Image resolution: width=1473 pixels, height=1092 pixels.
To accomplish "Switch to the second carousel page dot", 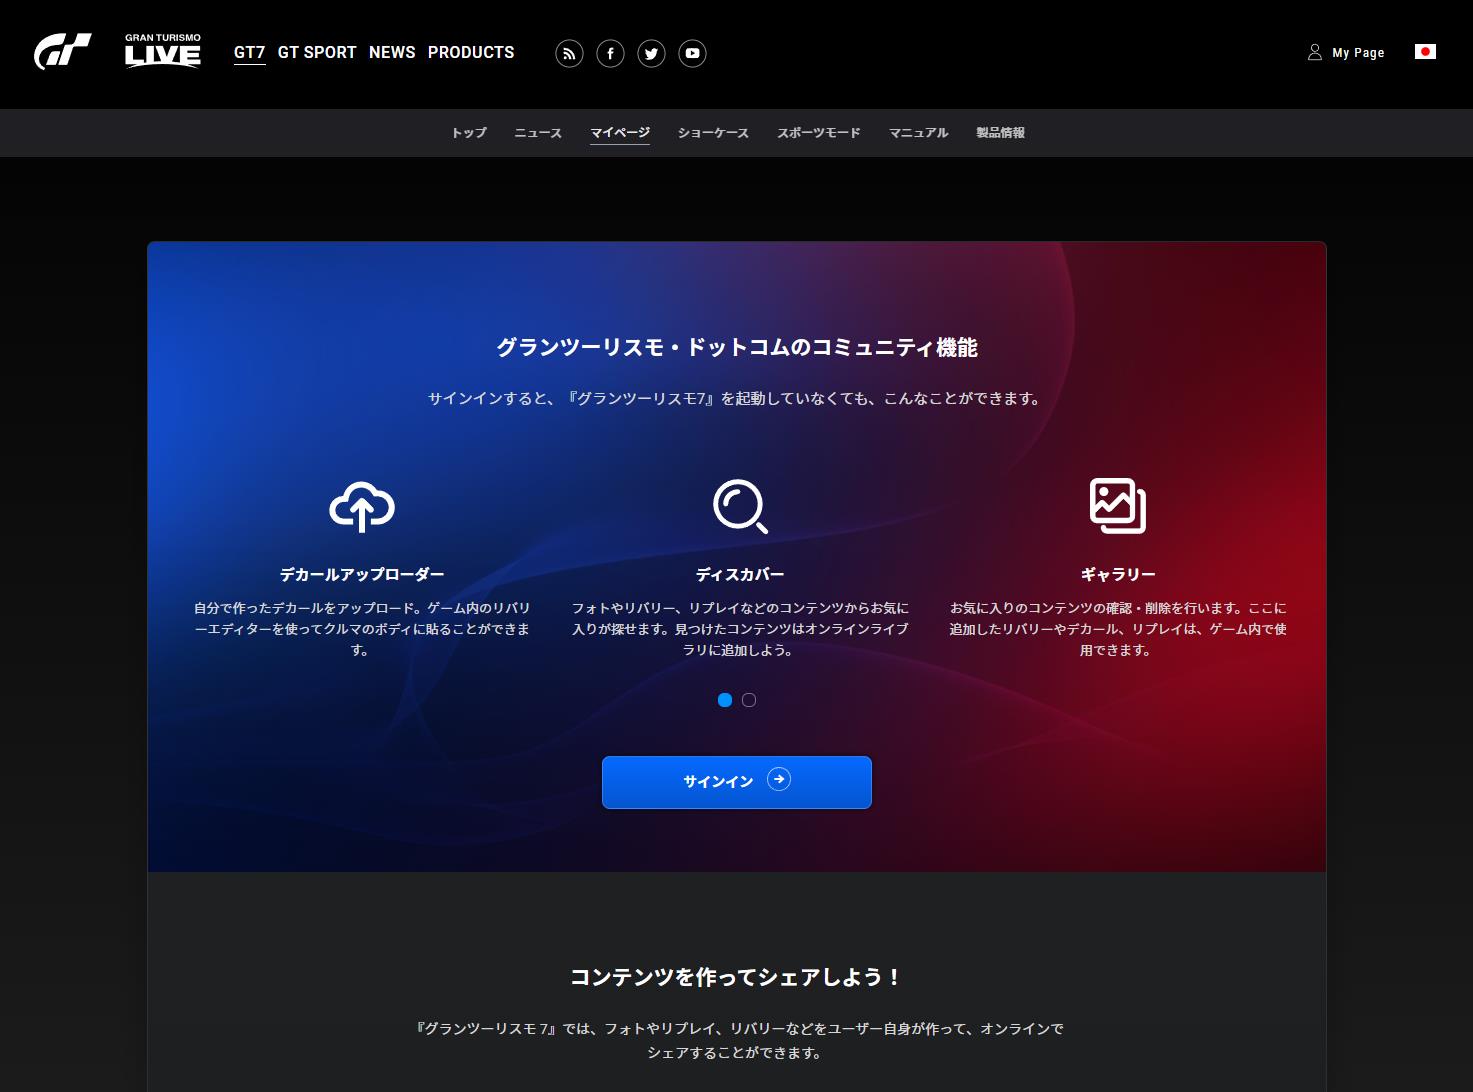I will click(749, 700).
